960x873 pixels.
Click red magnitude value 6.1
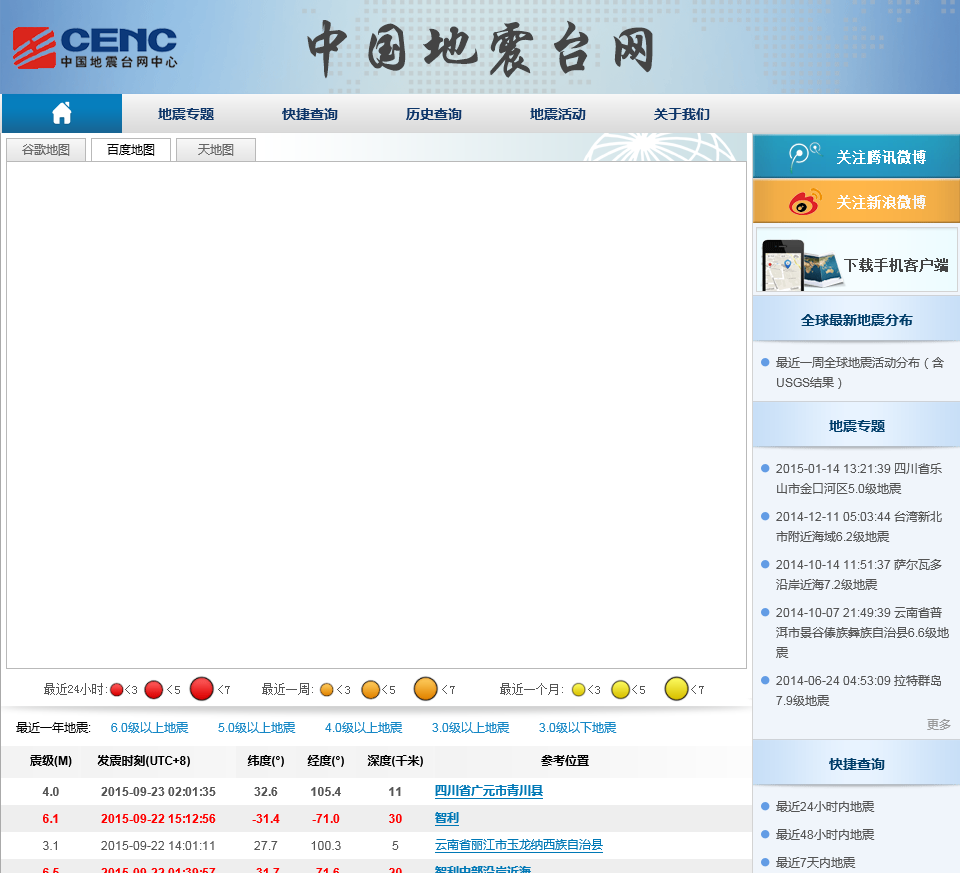(50, 819)
